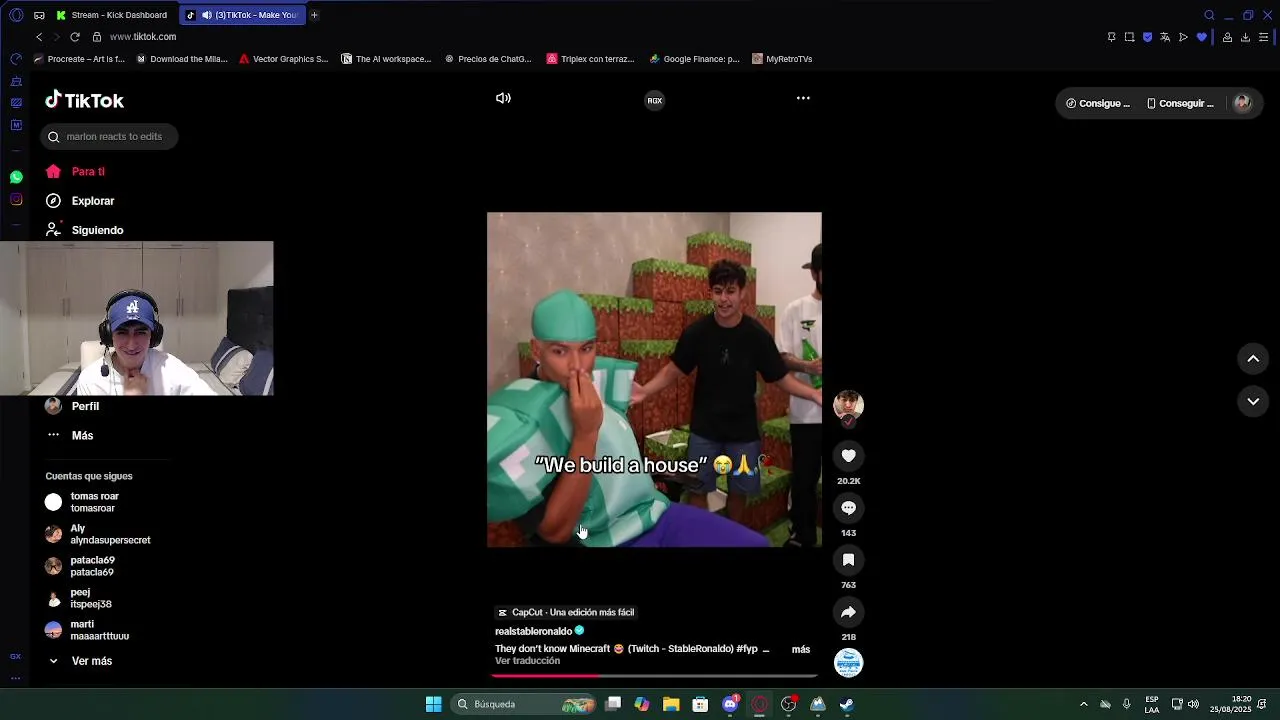This screenshot has width=1280, height=720.
Task: Click the Búsqueda taskbar search box
Action: coord(524,704)
